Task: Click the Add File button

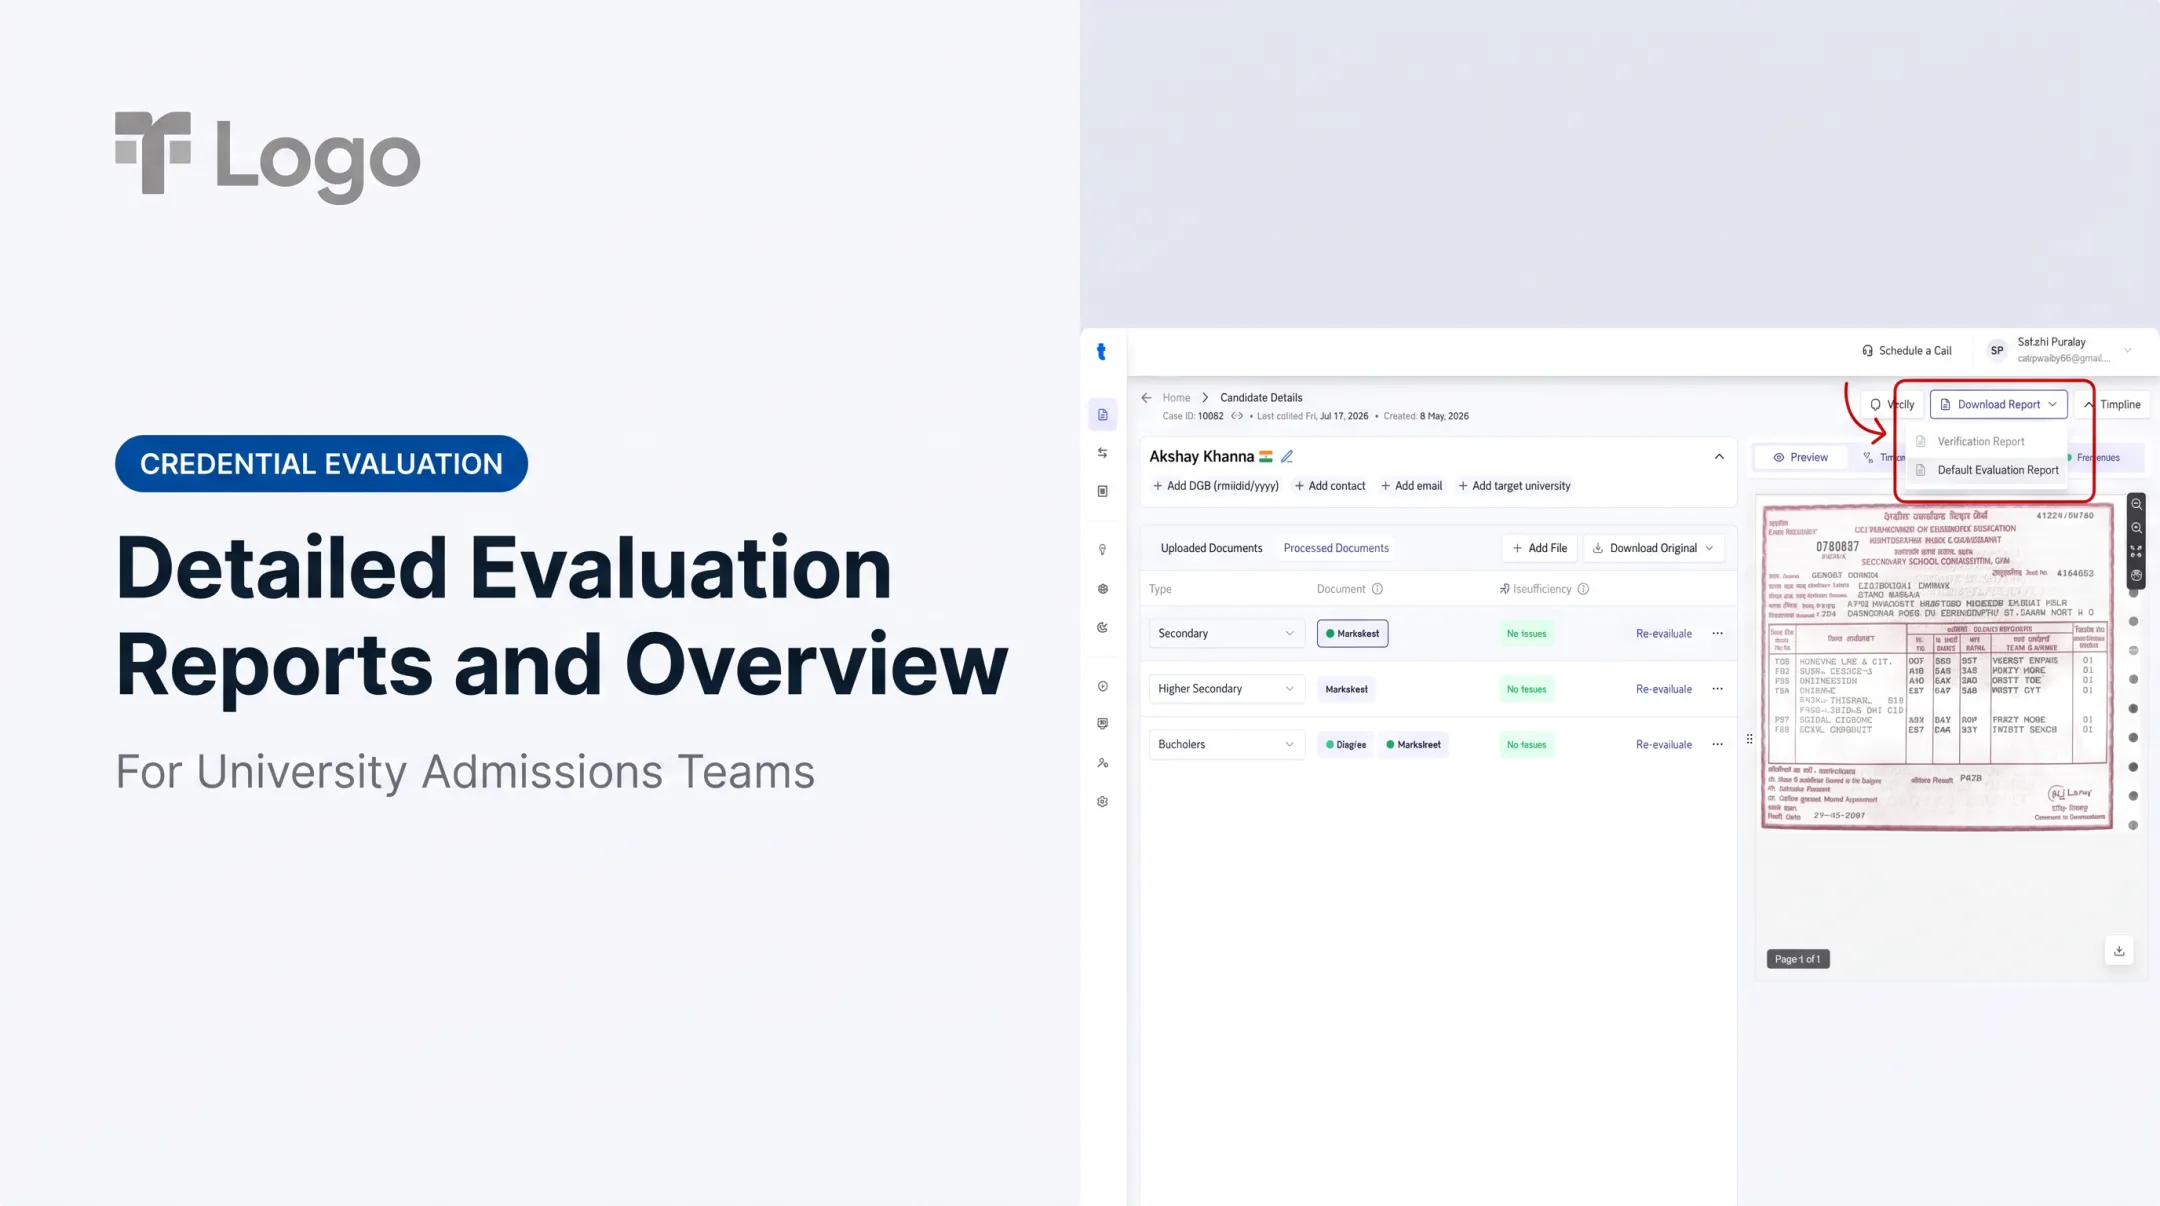Action: pos(1539,548)
